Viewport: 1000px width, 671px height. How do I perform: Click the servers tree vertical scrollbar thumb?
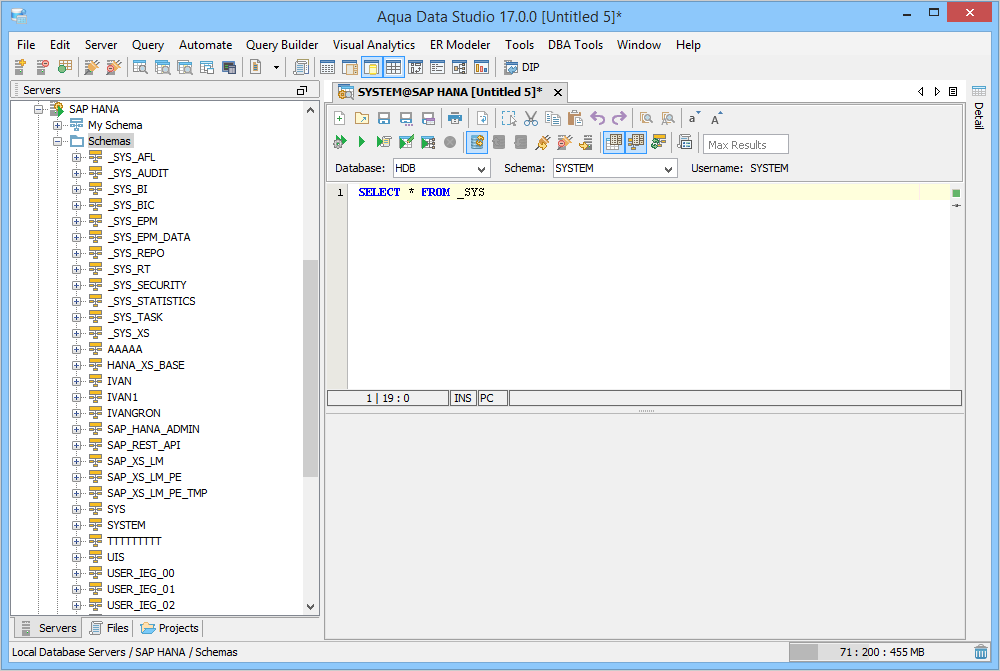click(311, 368)
